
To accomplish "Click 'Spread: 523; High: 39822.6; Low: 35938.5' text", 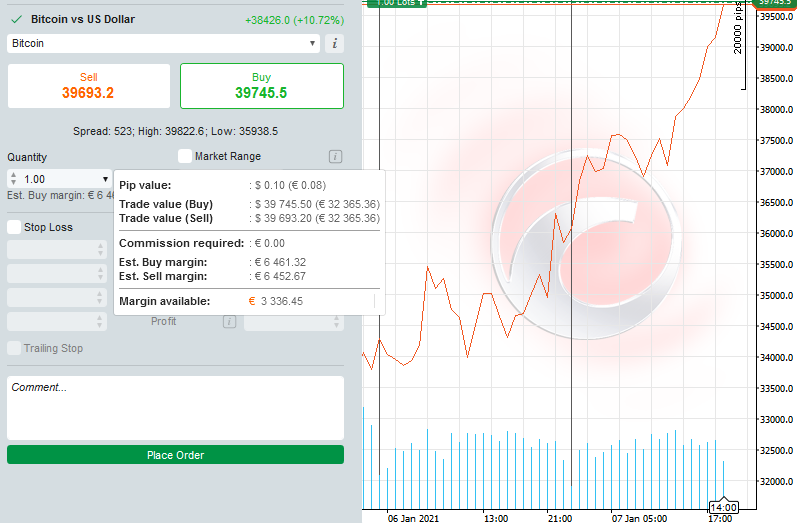I will 175,131.
